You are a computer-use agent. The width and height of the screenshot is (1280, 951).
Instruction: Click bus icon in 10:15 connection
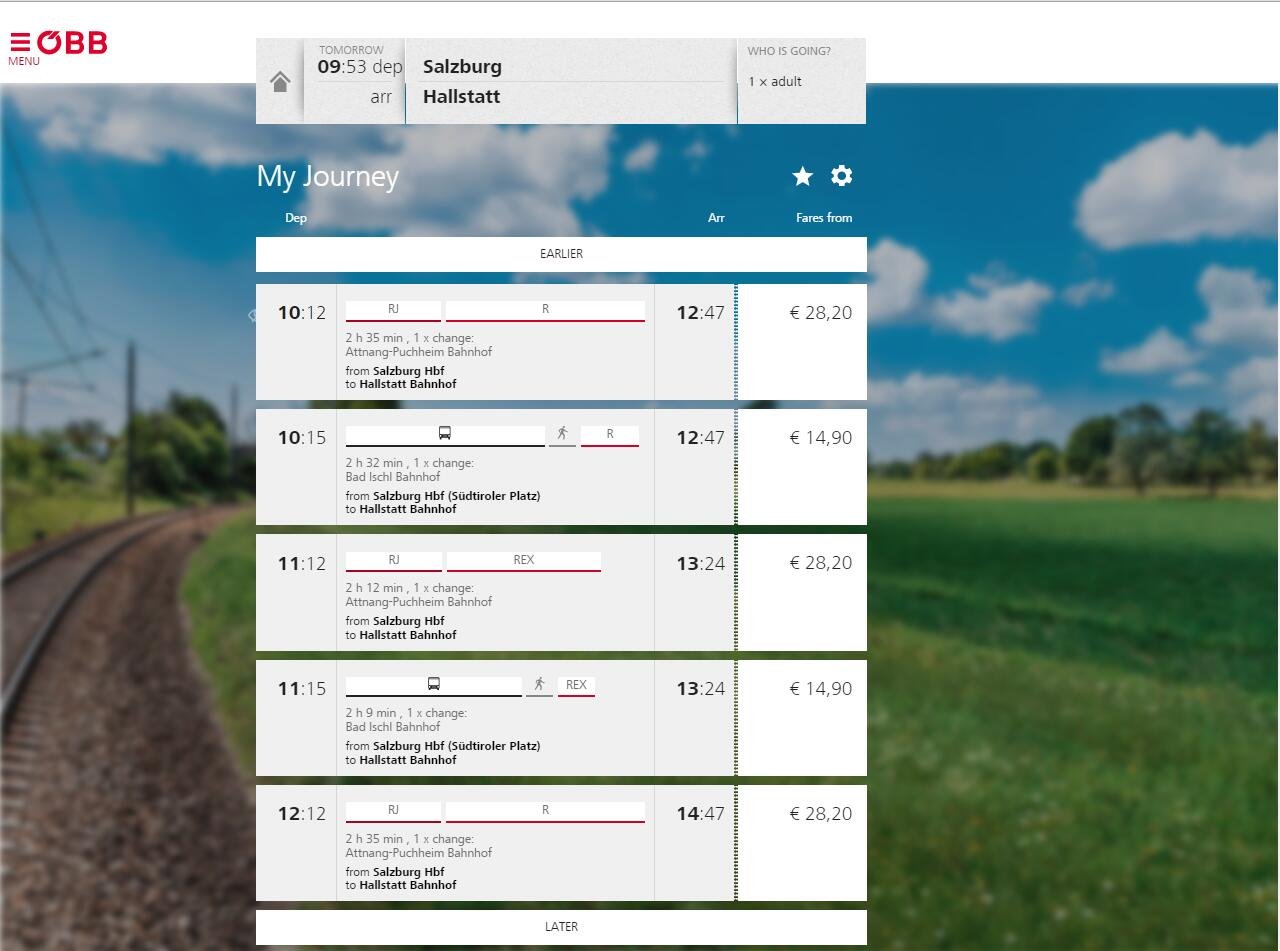pyautogui.click(x=445, y=434)
